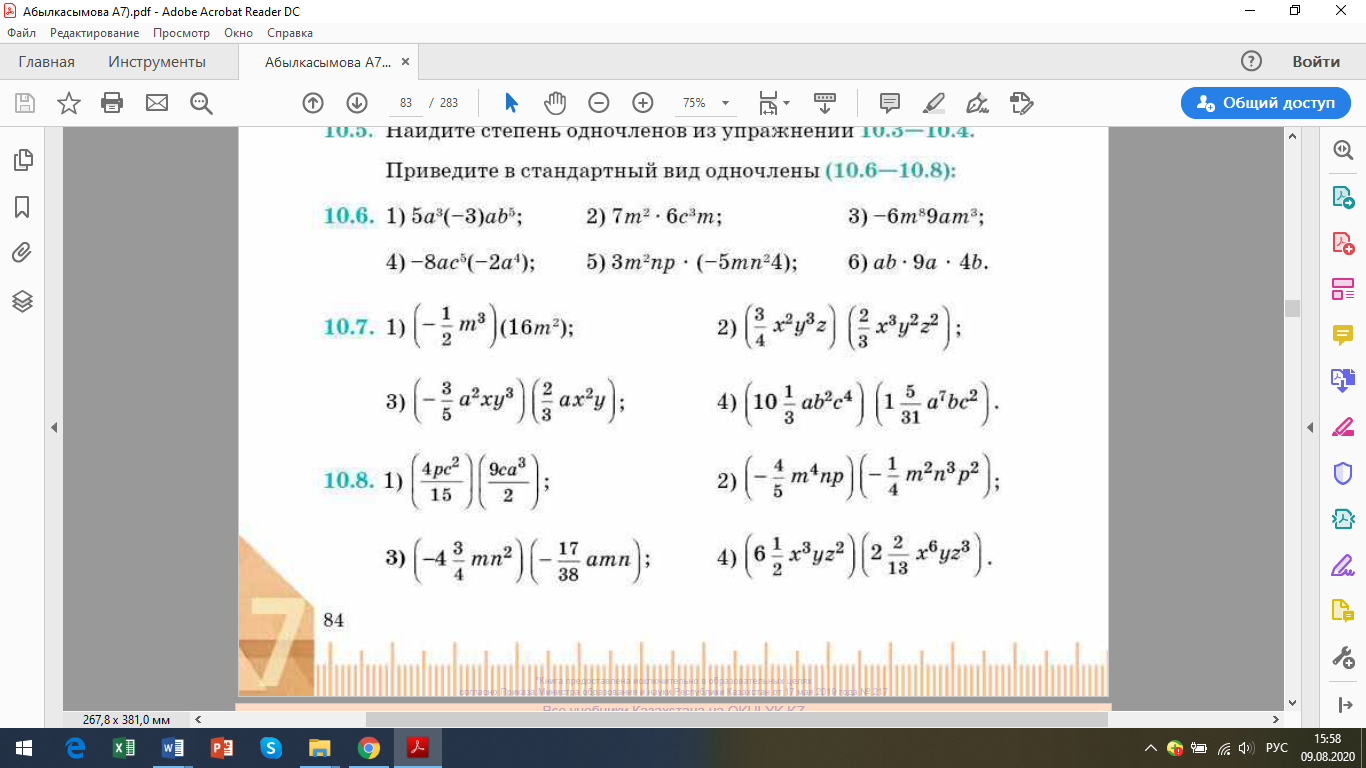The height and width of the screenshot is (768, 1366).
Task: Click the search magnifier tool in right pane
Action: (1342, 150)
